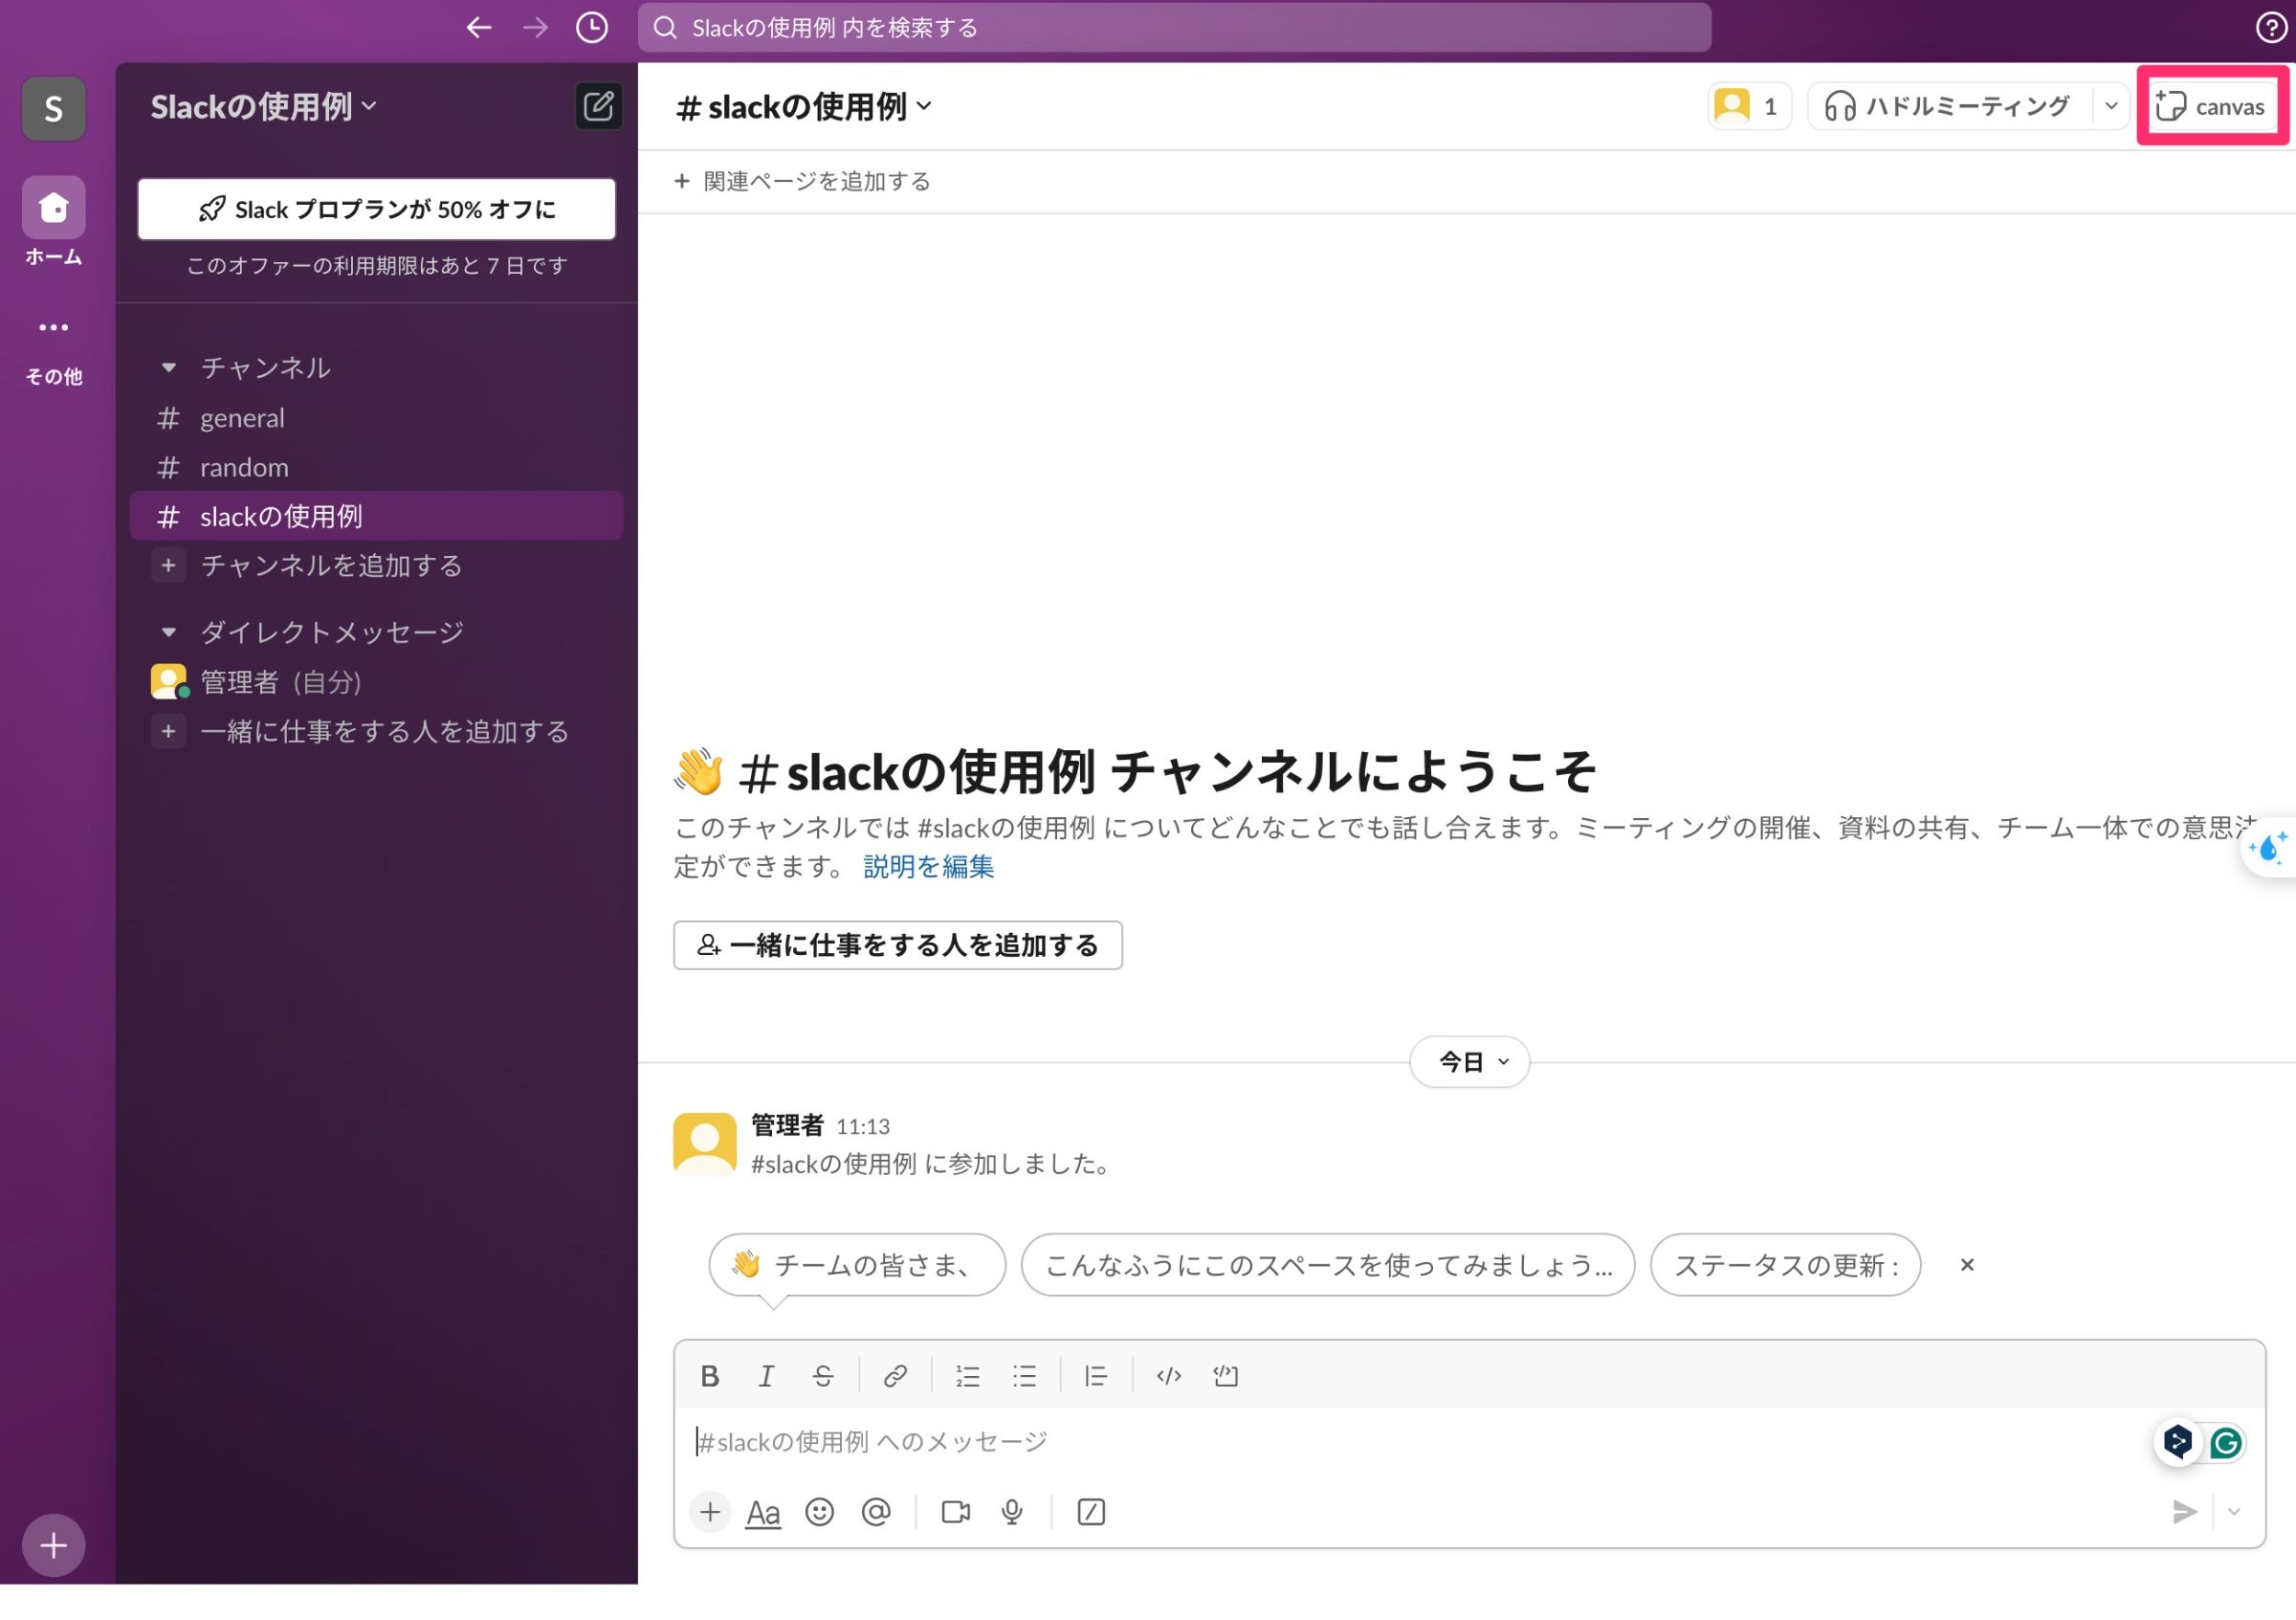This screenshot has height=1620, width=2296.
Task: Click the S workspace icon
Action: click(53, 108)
